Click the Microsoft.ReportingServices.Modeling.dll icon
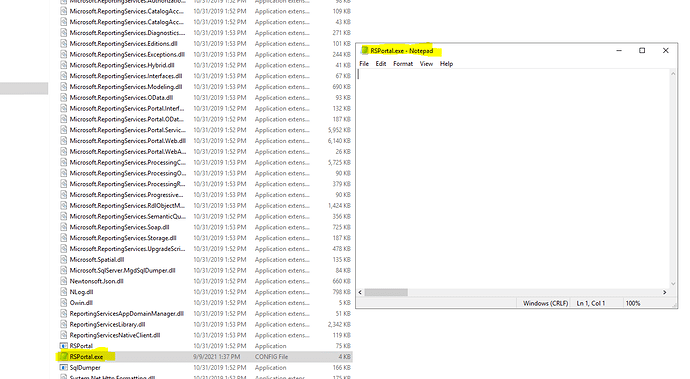690x379 pixels. (64, 87)
